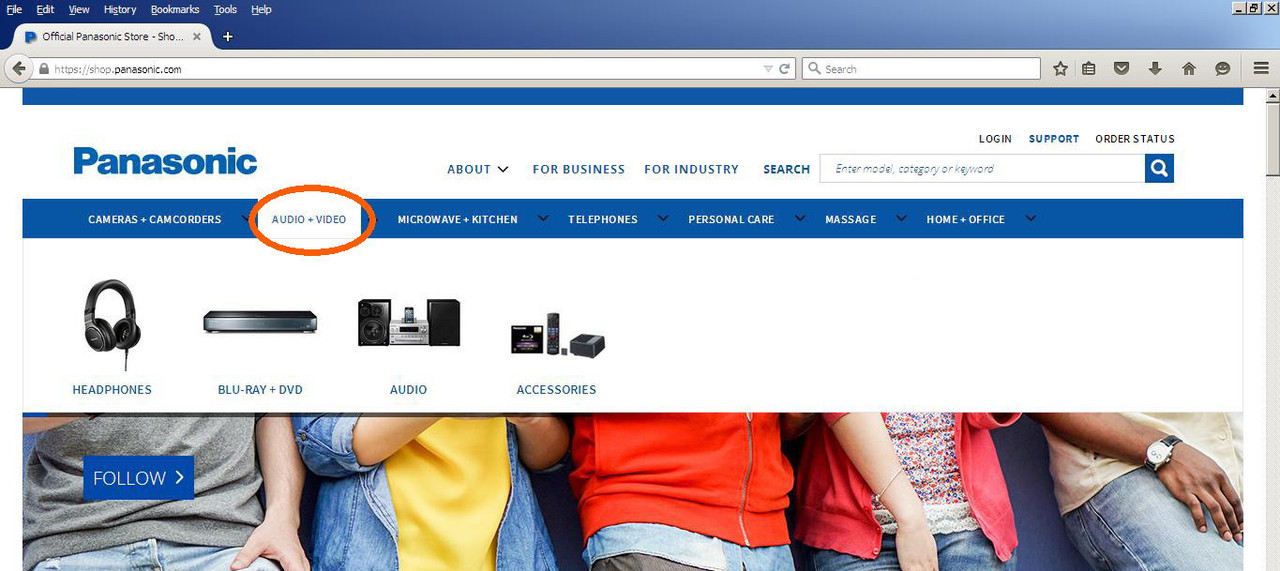Open the View menu
This screenshot has width=1280, height=571.
(79, 9)
